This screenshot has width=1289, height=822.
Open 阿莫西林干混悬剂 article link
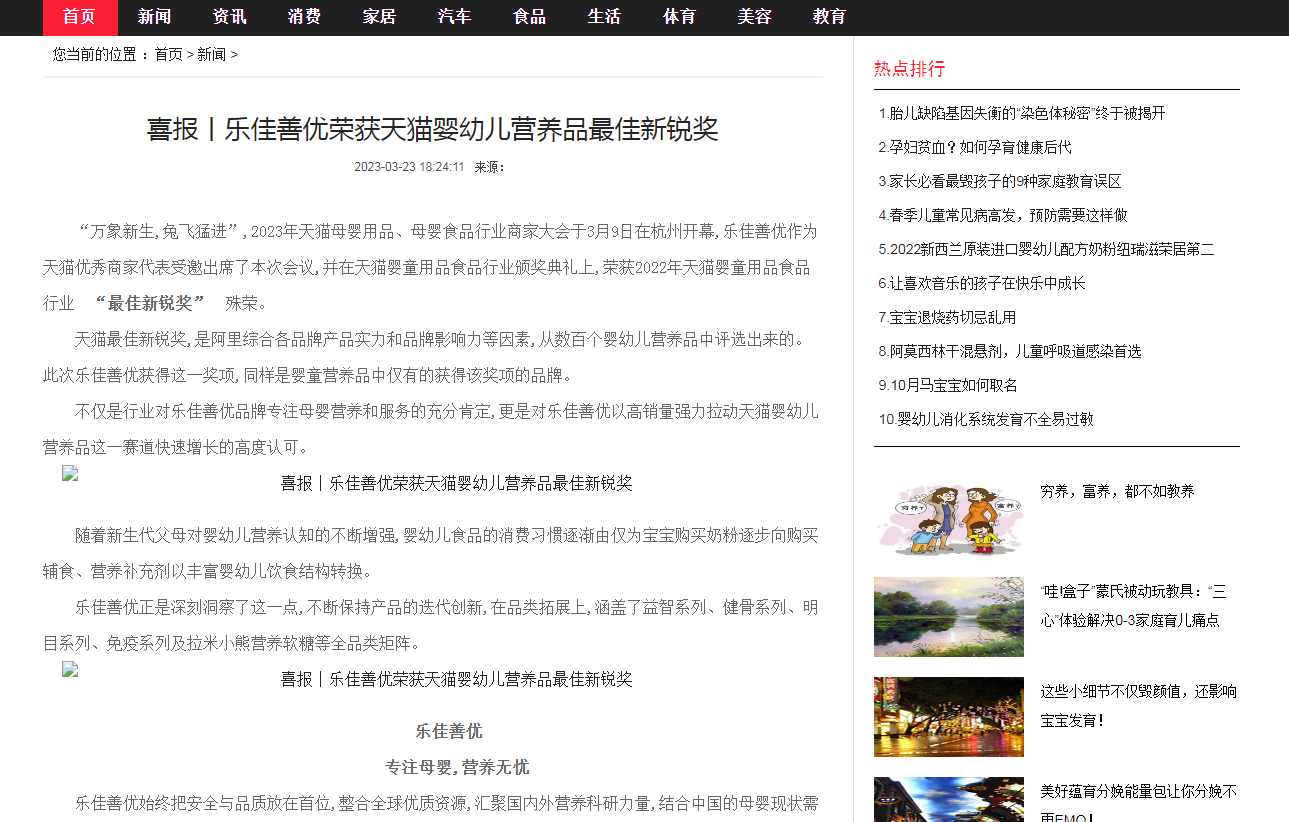(x=1015, y=351)
